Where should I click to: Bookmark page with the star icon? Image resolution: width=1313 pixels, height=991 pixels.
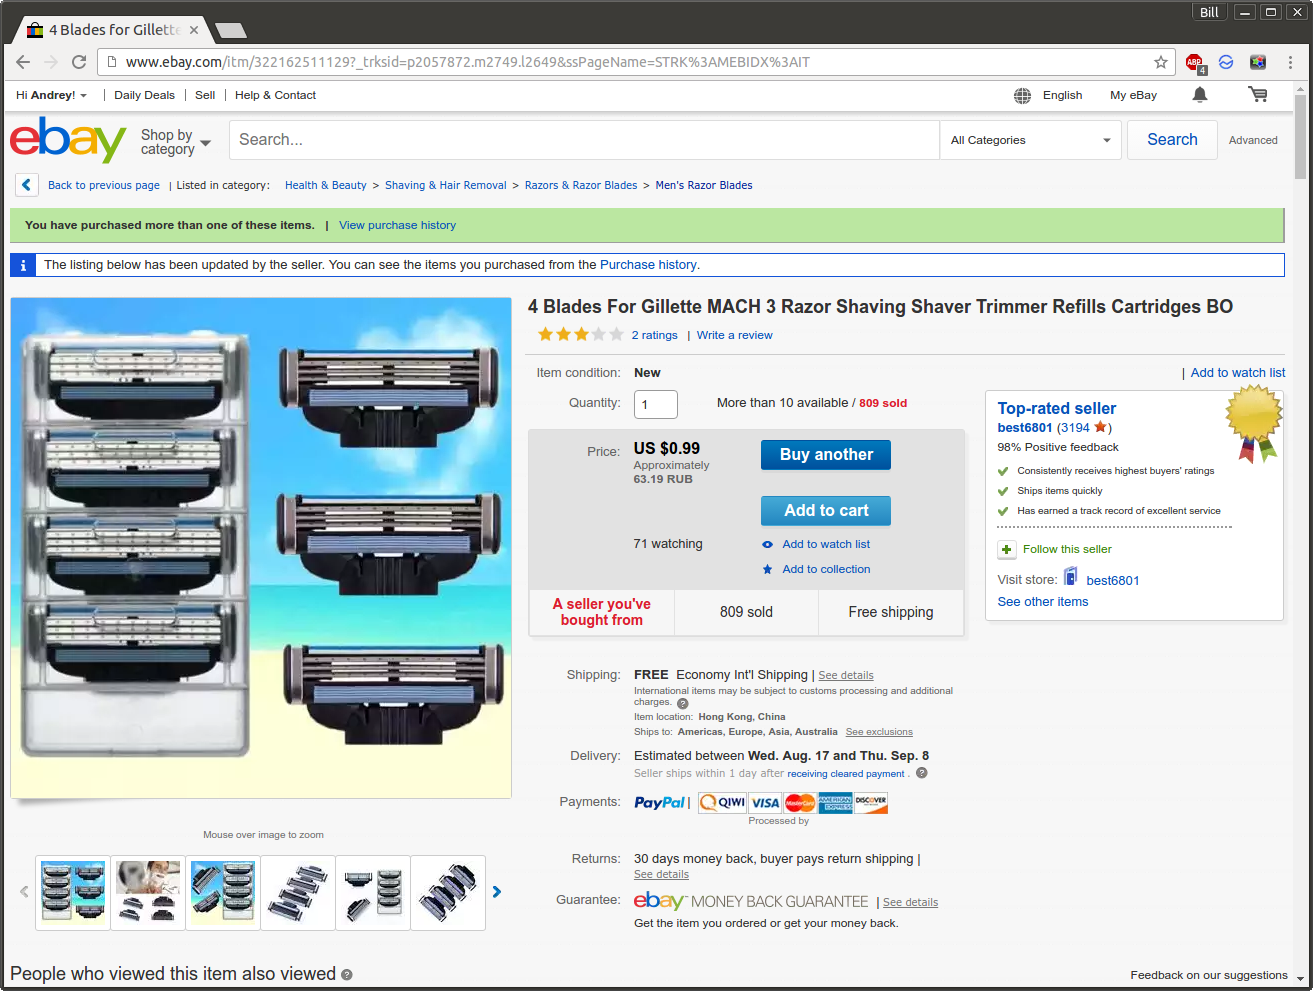1160,62
